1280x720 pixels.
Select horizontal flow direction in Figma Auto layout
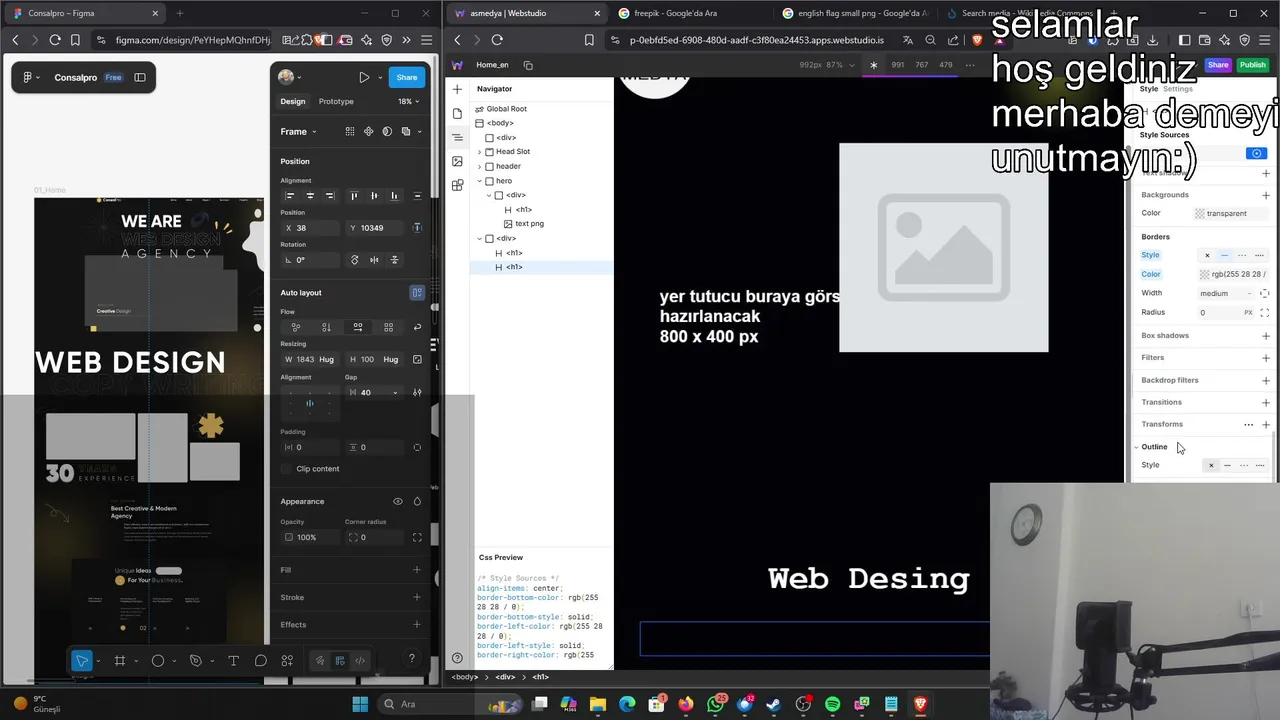pos(358,327)
